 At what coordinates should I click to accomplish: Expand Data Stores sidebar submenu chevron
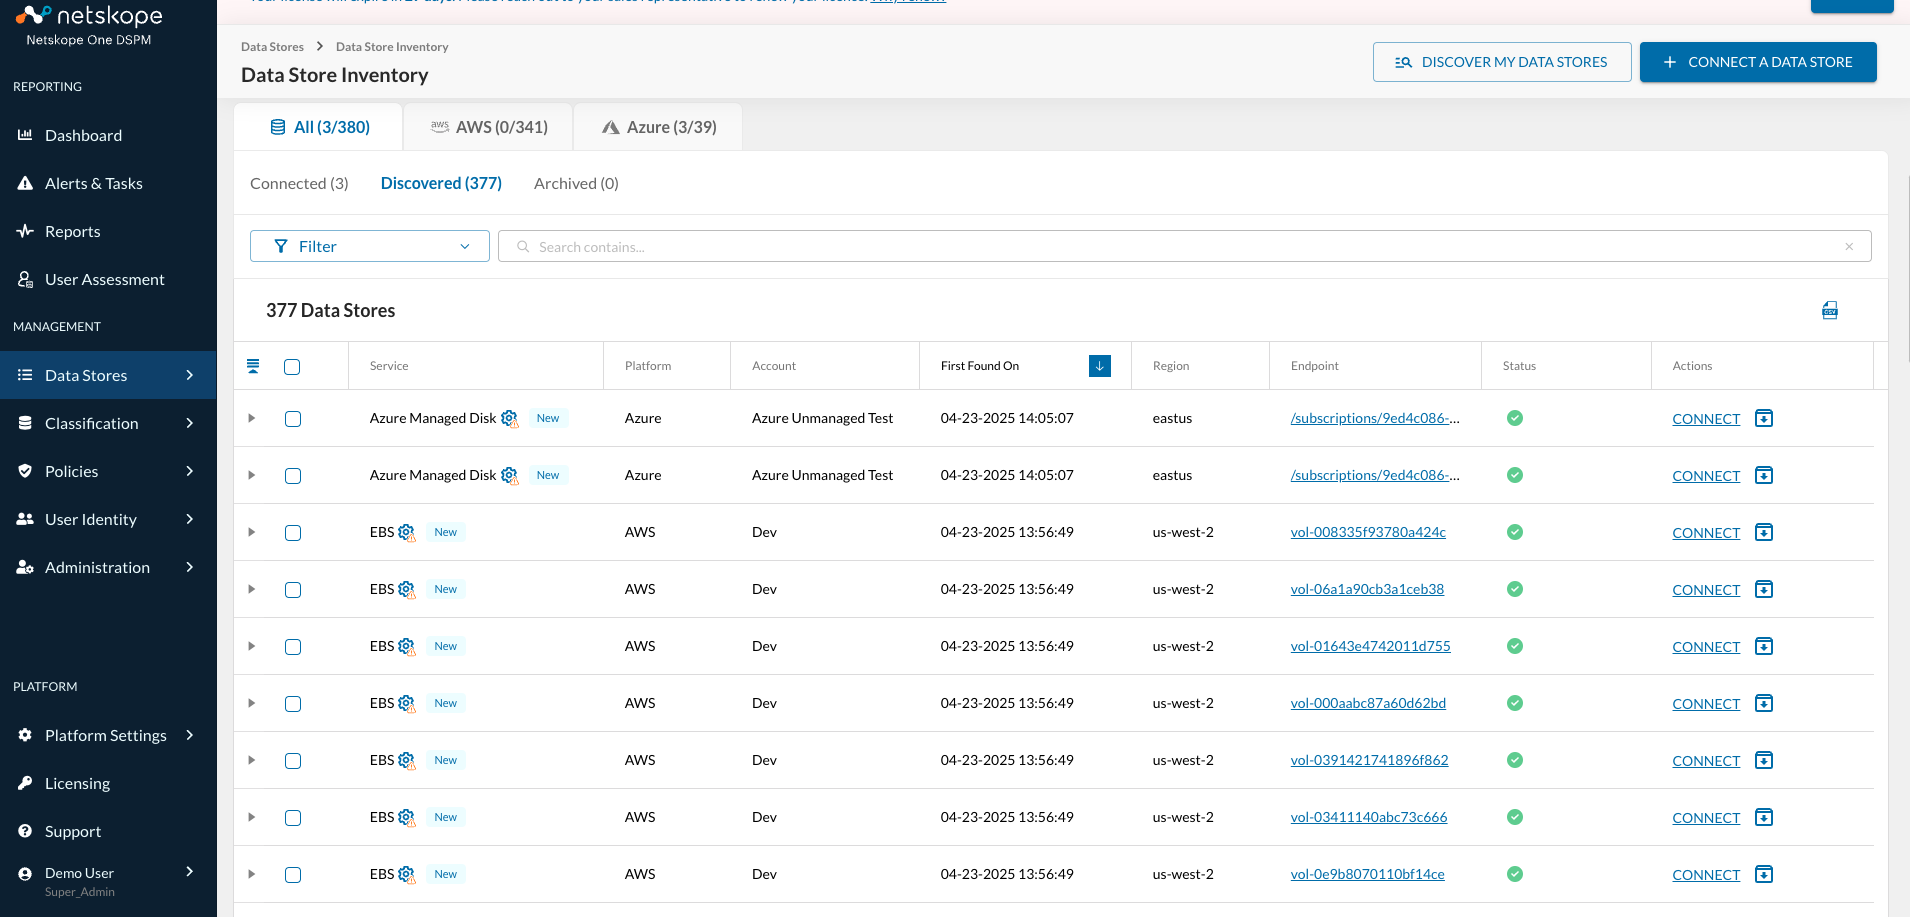pos(190,375)
